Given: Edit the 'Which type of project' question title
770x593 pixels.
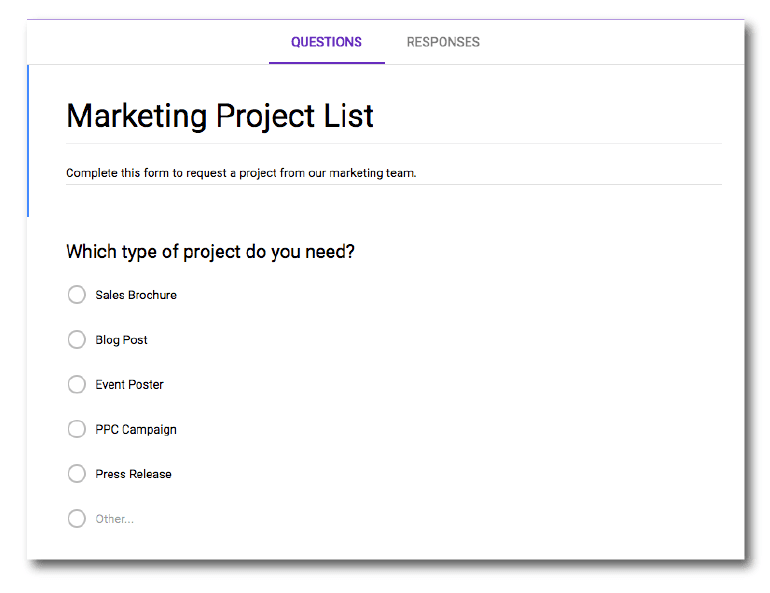Looking at the screenshot, I should pyautogui.click(x=210, y=252).
